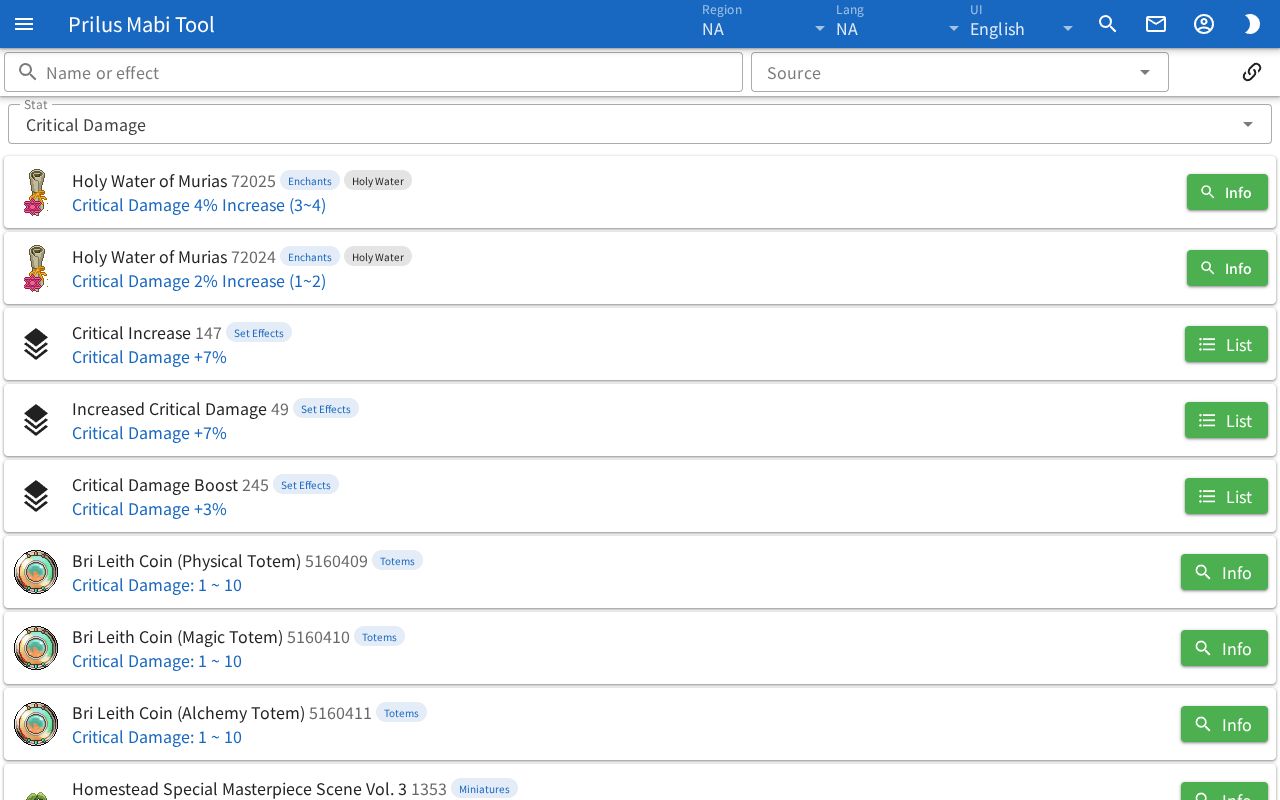Click the Critical Damage Boost item name
This screenshot has width=1280, height=800.
point(155,485)
